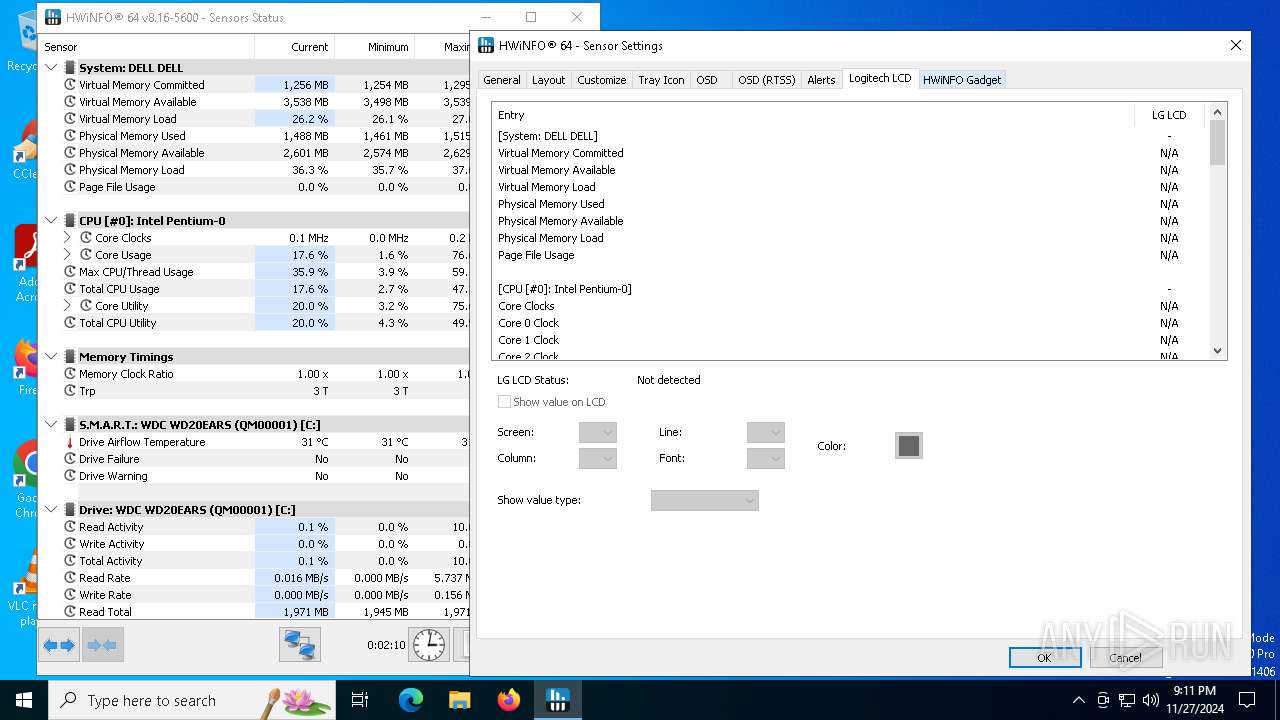Open the Column dropdown
The height and width of the screenshot is (720, 1280).
pyautogui.click(x=597, y=458)
